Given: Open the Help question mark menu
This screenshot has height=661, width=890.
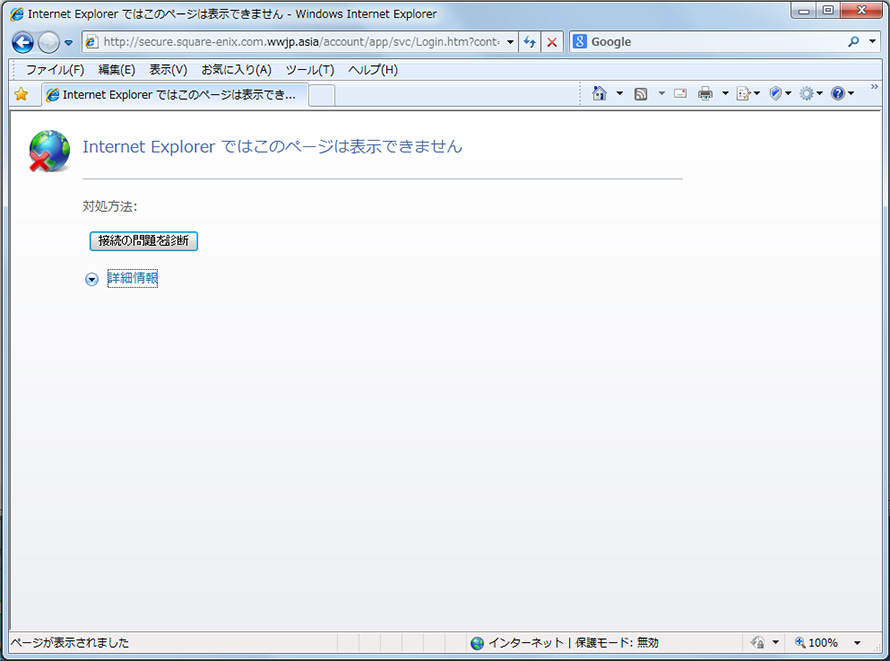Looking at the screenshot, I should tap(842, 94).
